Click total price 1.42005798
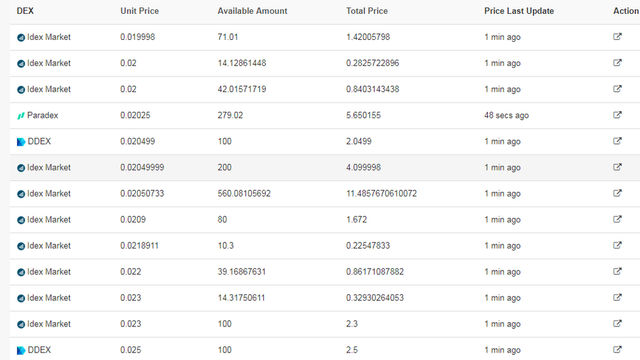This screenshot has width=640, height=360. point(368,37)
